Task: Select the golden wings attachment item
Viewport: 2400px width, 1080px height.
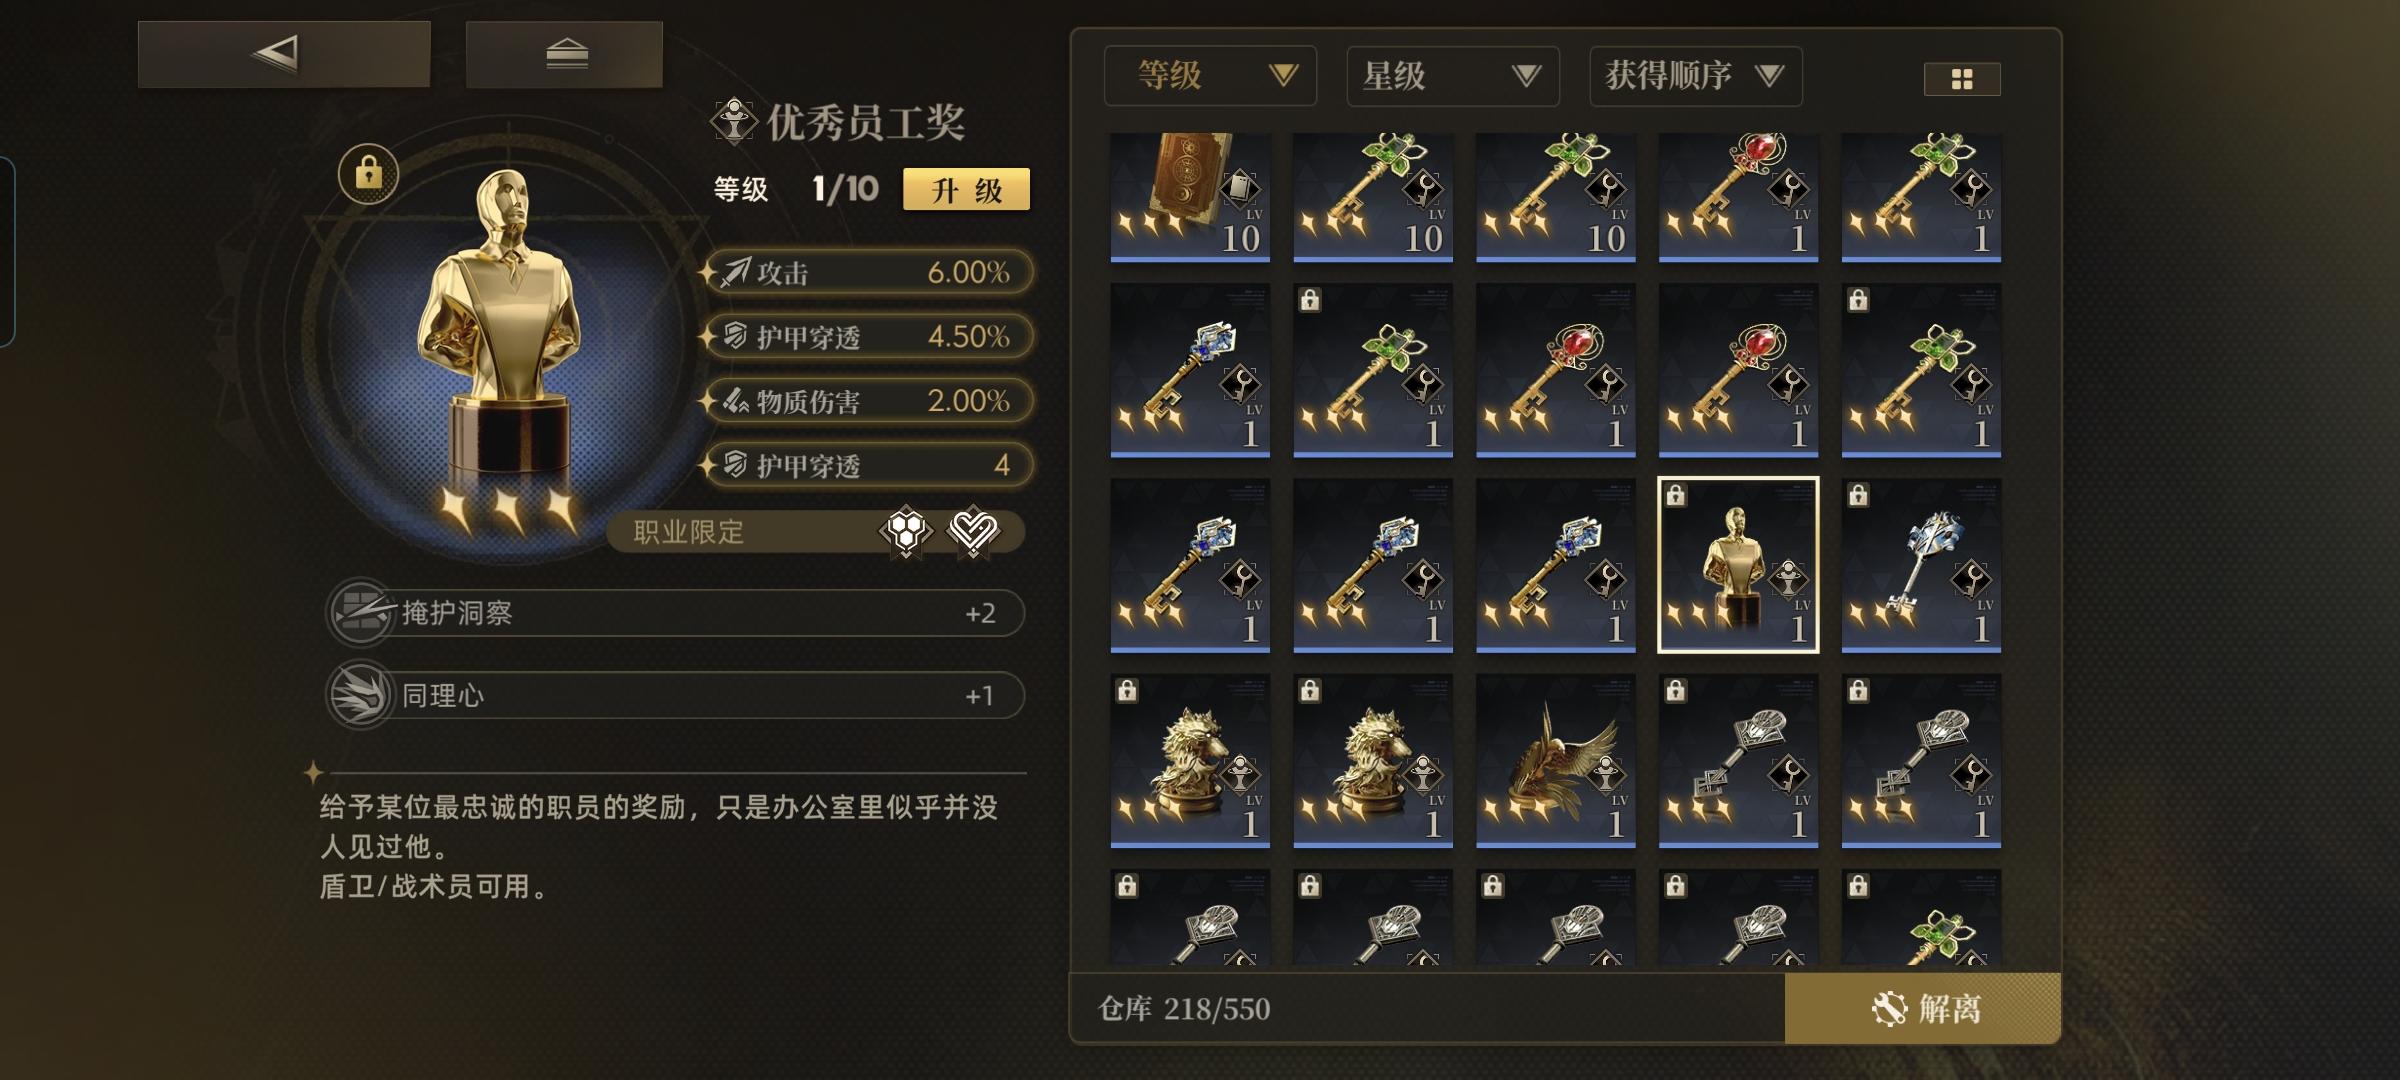Action: coord(1555,760)
